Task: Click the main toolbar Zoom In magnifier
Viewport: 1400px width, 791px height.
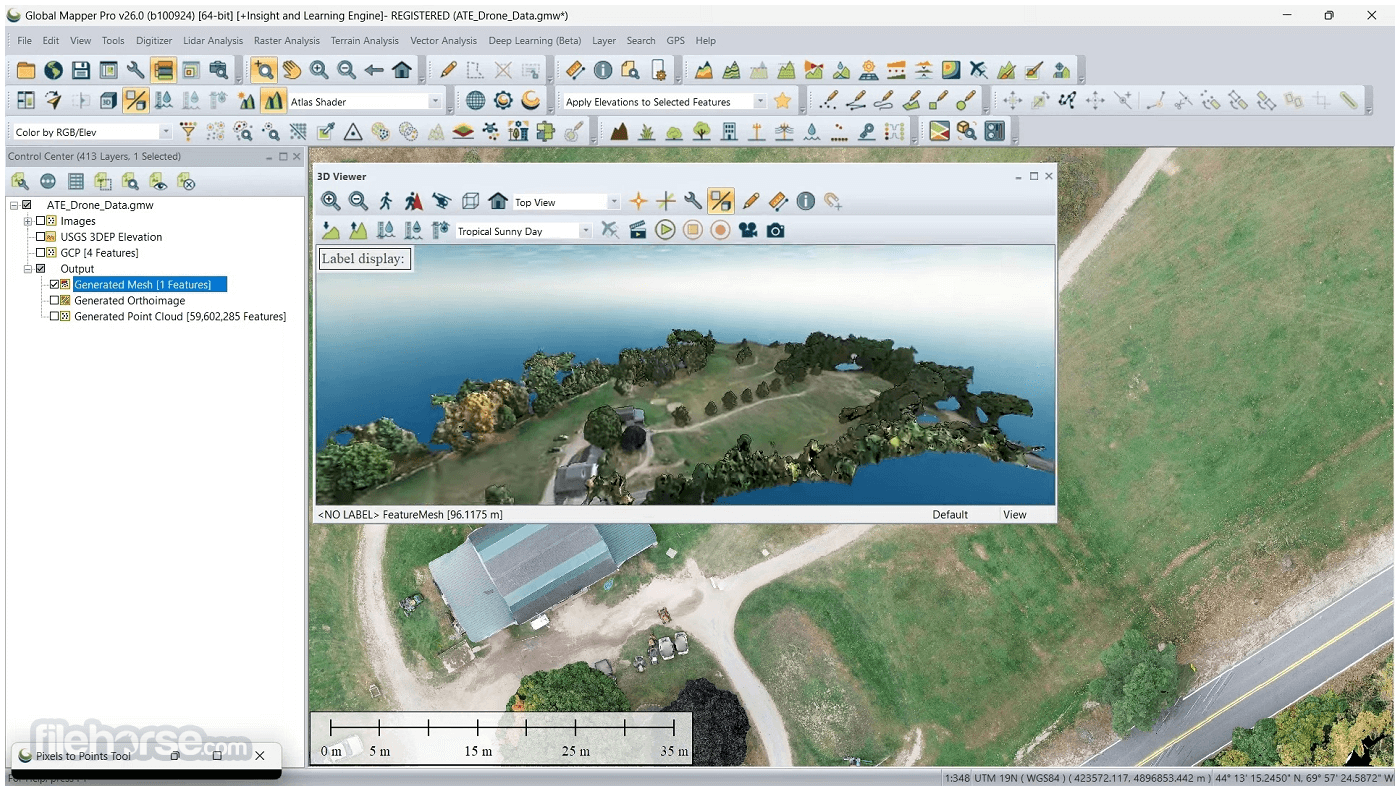Action: 319,70
